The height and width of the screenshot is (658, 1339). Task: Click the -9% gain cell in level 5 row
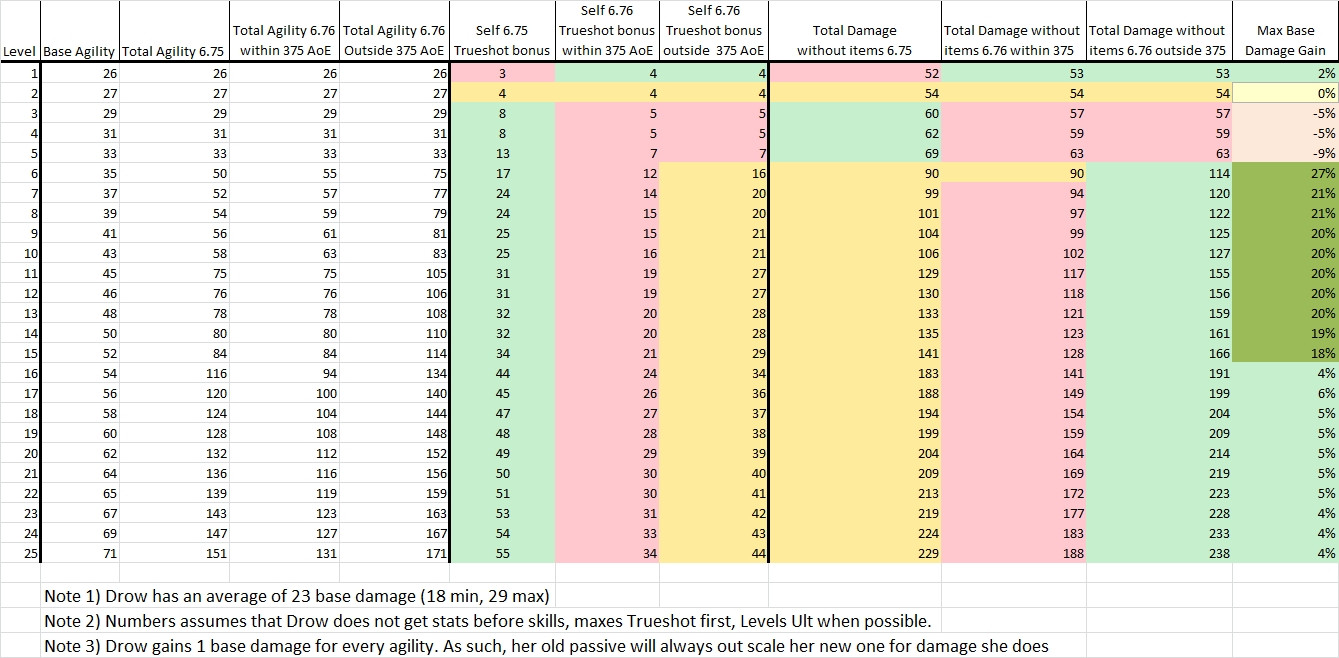[x=1285, y=153]
